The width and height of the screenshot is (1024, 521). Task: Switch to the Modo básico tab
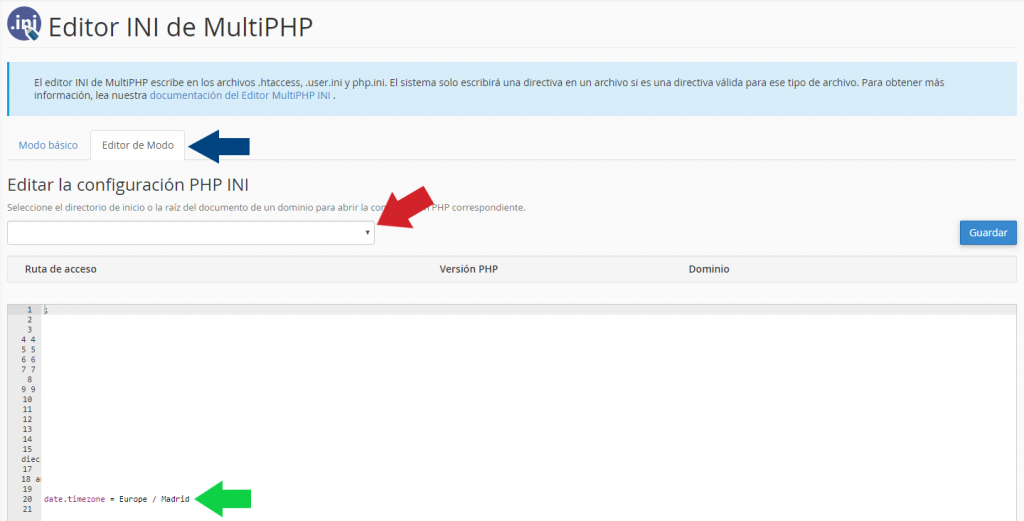tap(48, 145)
